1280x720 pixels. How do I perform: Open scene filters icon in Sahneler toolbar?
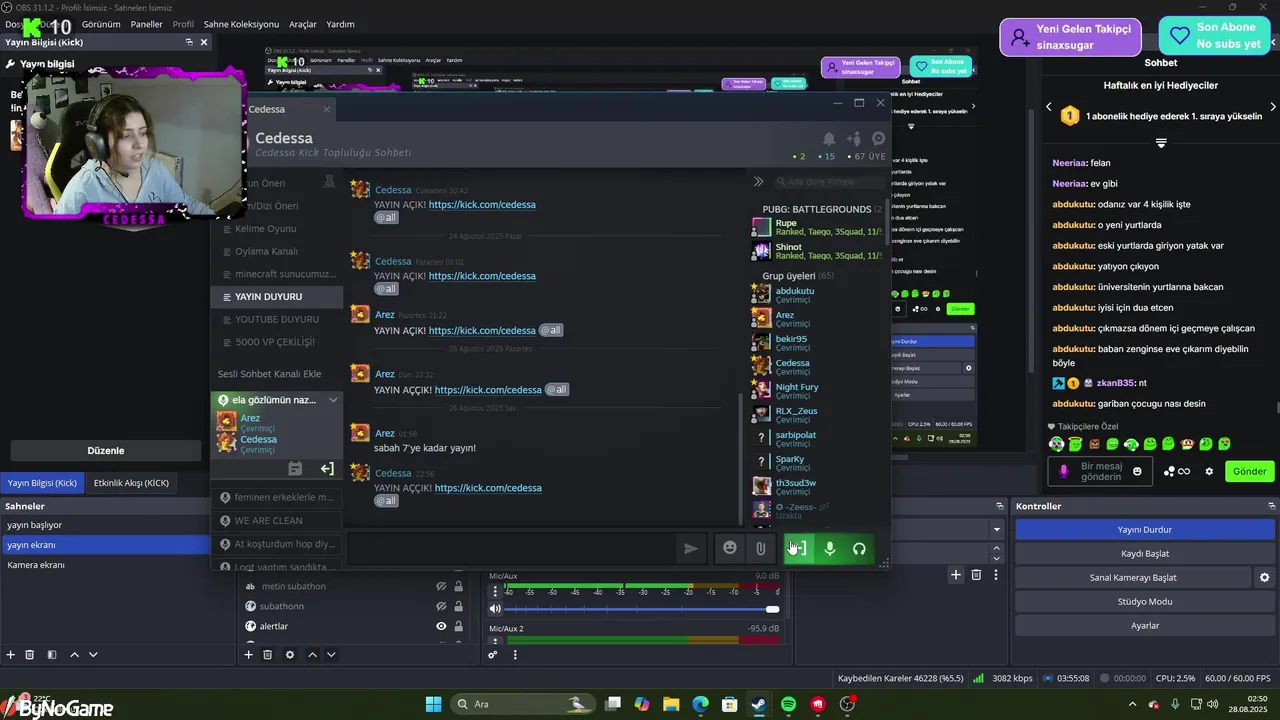tap(52, 655)
